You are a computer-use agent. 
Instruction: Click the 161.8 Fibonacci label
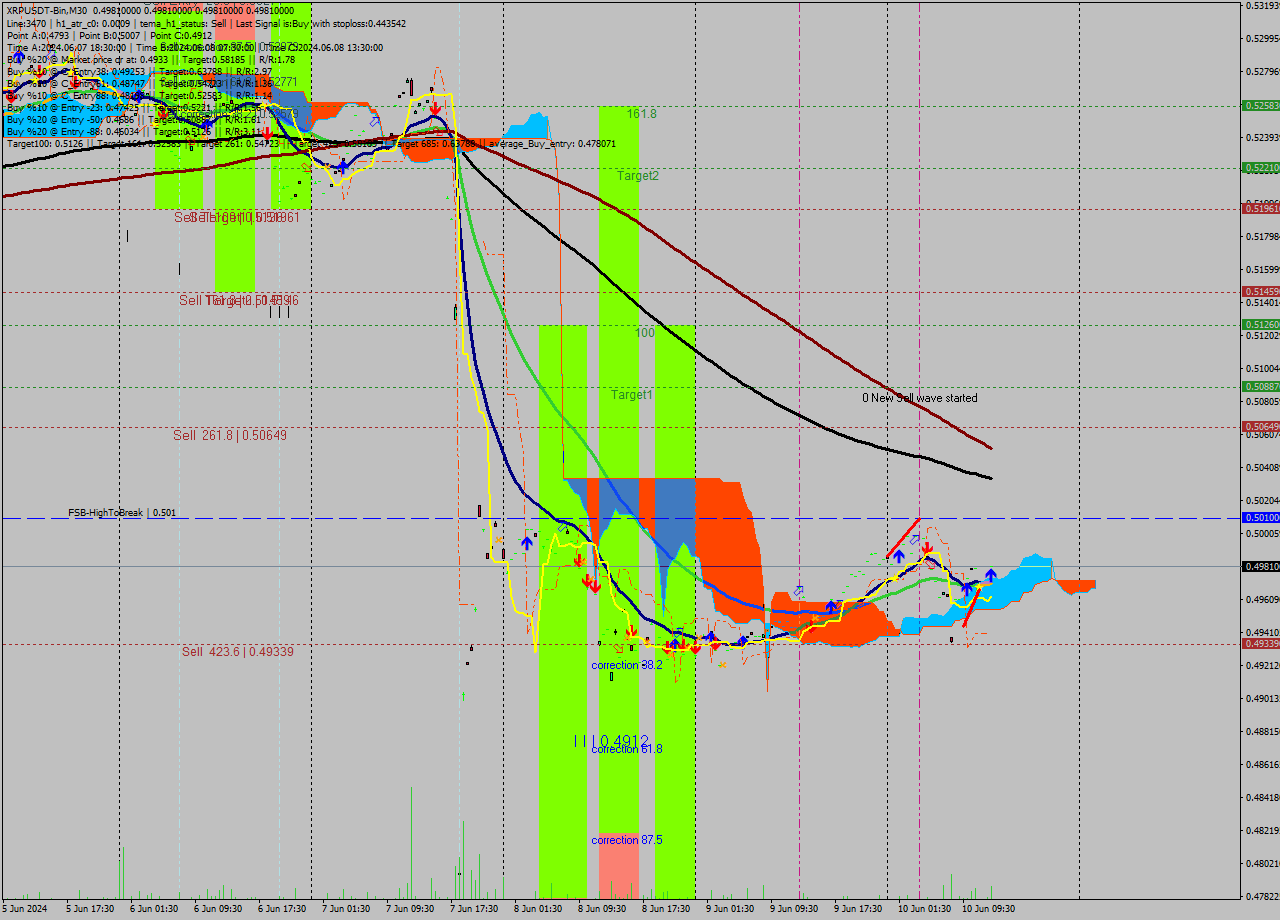coord(642,114)
